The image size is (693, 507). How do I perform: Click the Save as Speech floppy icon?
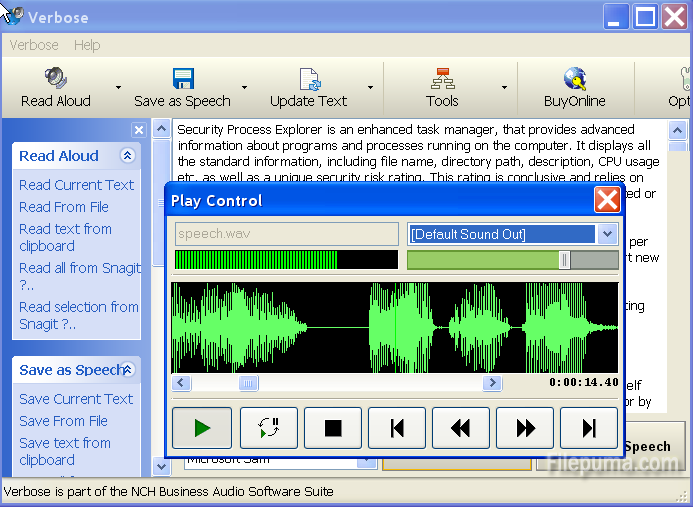(x=182, y=79)
